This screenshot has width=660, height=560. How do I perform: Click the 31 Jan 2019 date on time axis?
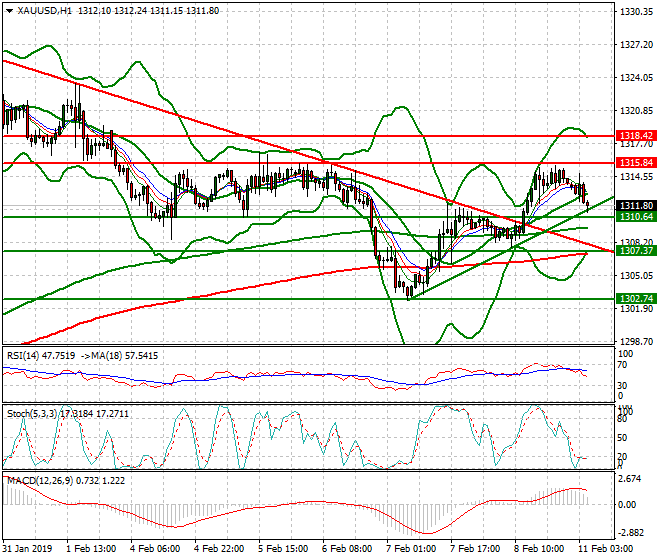(x=26, y=549)
